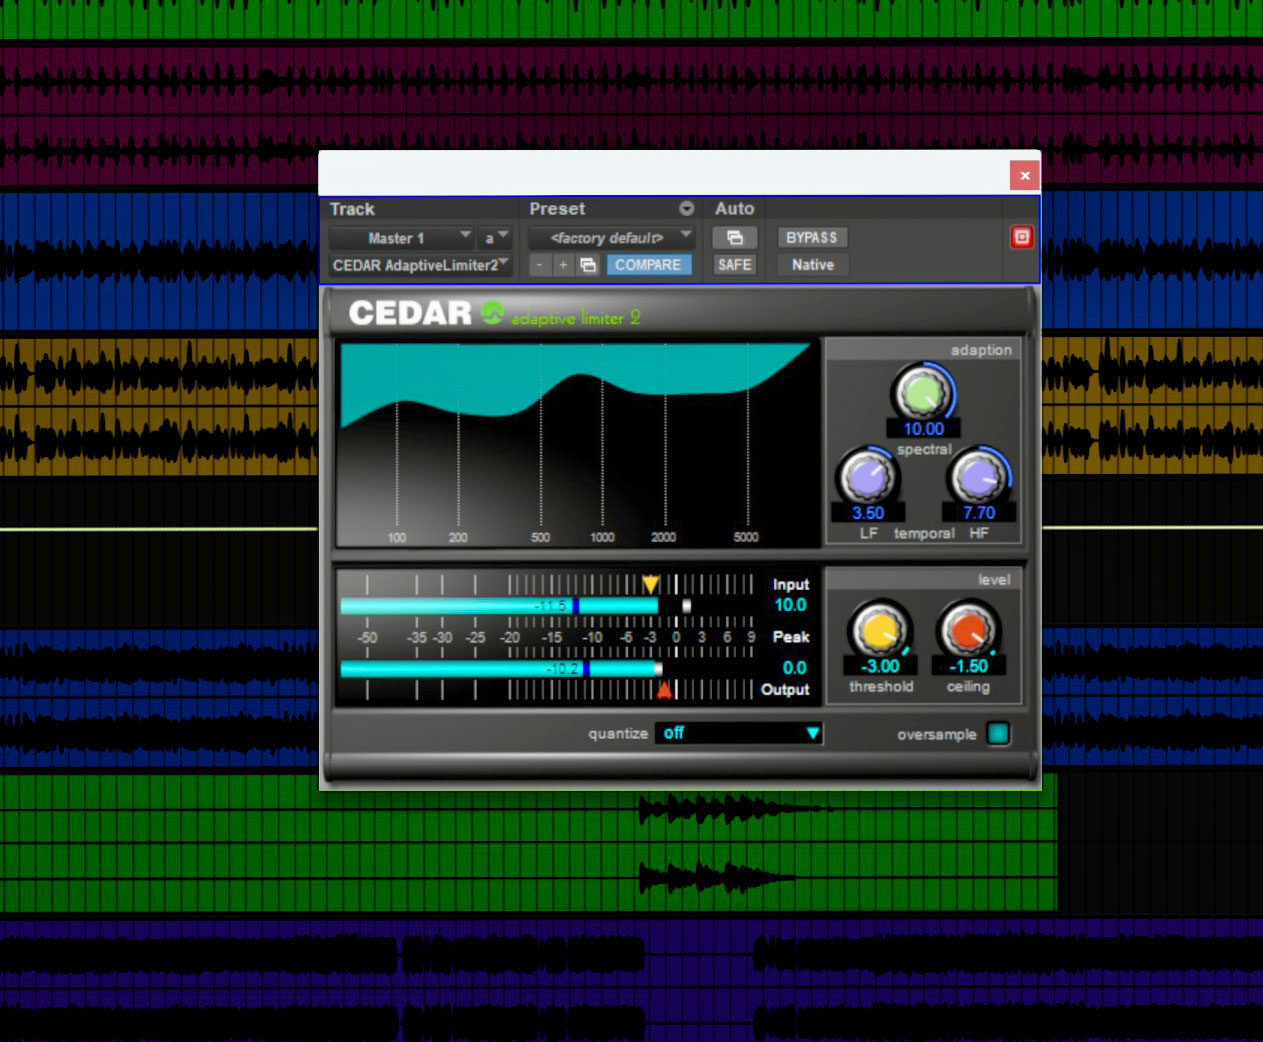Click the spectral limiting curve display
This screenshot has width=1263, height=1042.
(577, 444)
